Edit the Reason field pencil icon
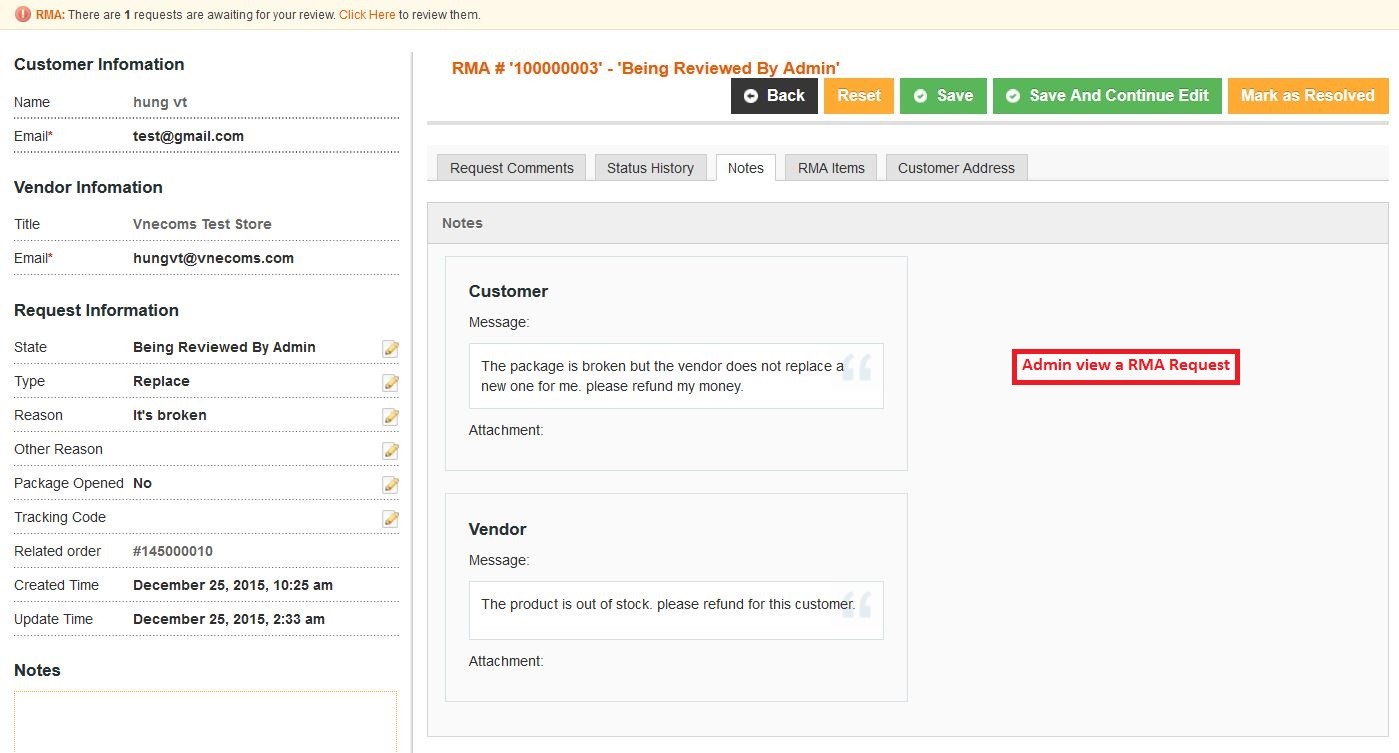This screenshot has height=753, width=1399. tap(391, 416)
